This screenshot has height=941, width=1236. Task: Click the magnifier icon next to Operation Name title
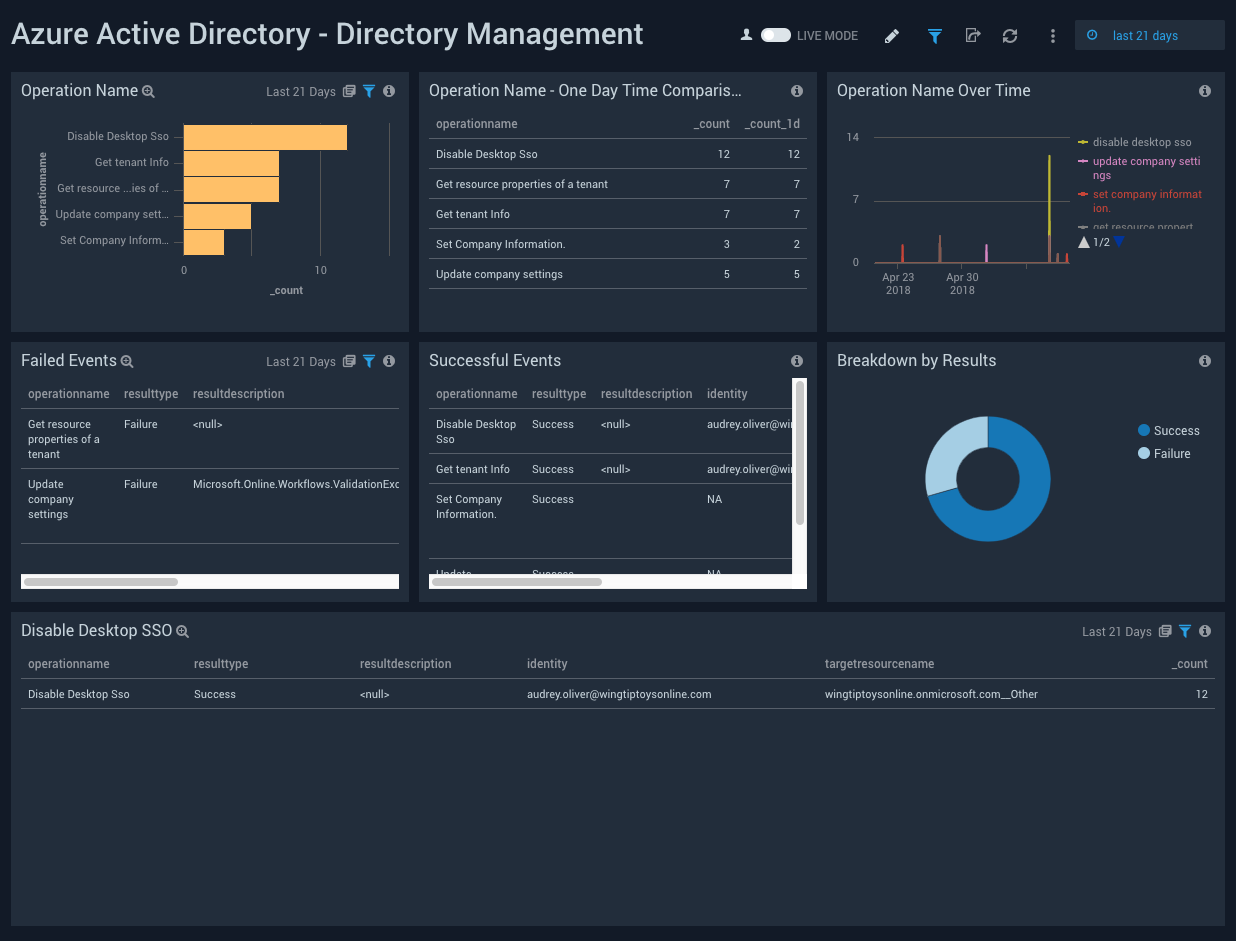tap(148, 90)
